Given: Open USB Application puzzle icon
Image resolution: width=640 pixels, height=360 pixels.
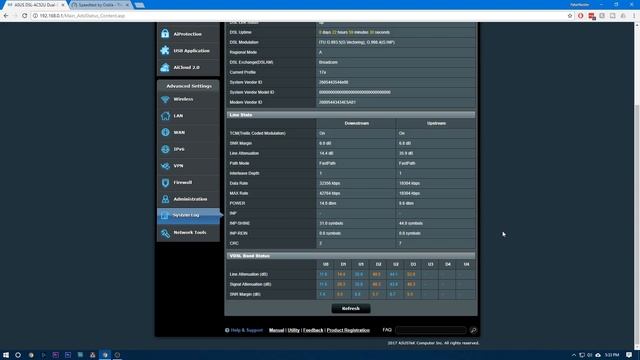Looking at the screenshot, I should tap(165, 50).
